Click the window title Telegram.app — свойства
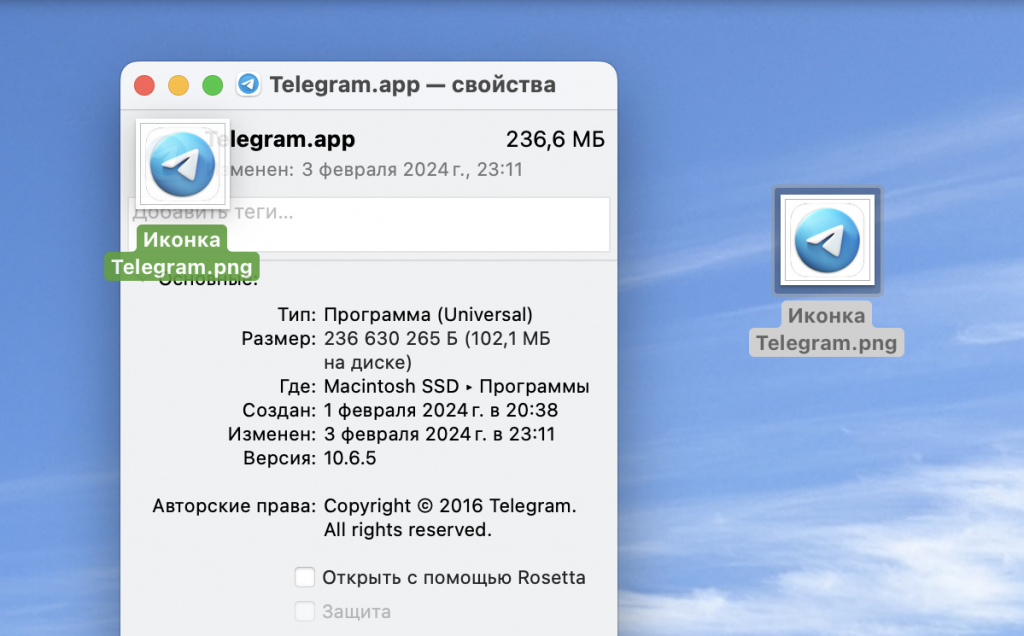 pos(413,84)
